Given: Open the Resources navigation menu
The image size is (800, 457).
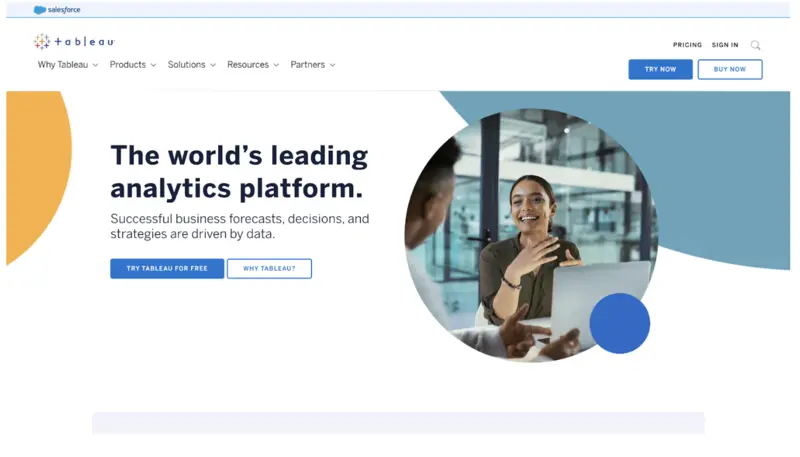Looking at the screenshot, I should [247, 65].
